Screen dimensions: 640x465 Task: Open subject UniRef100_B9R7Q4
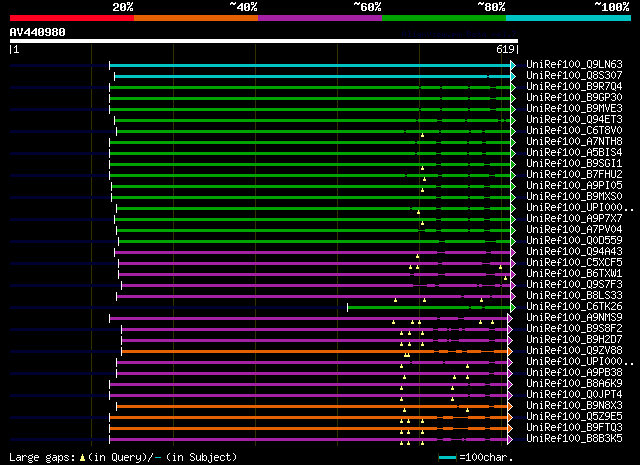574,87
